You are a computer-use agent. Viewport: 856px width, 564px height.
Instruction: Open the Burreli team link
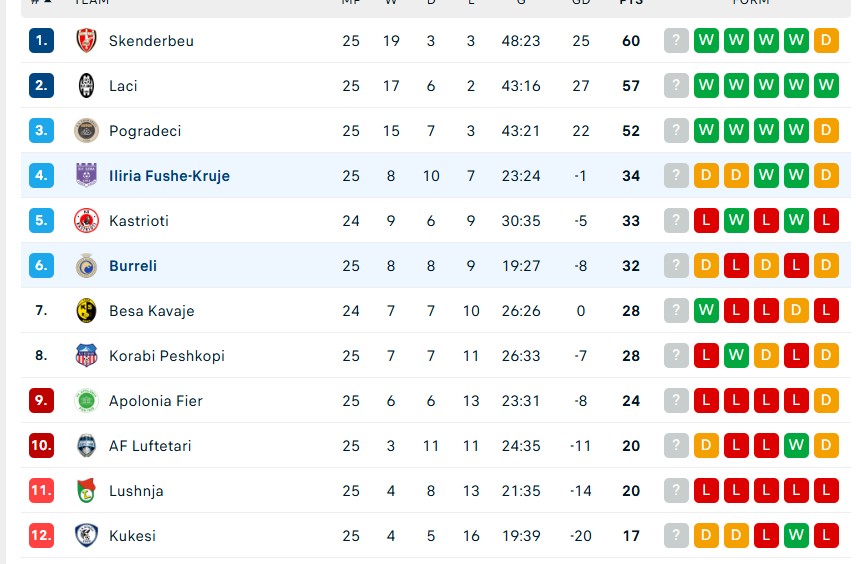133,266
